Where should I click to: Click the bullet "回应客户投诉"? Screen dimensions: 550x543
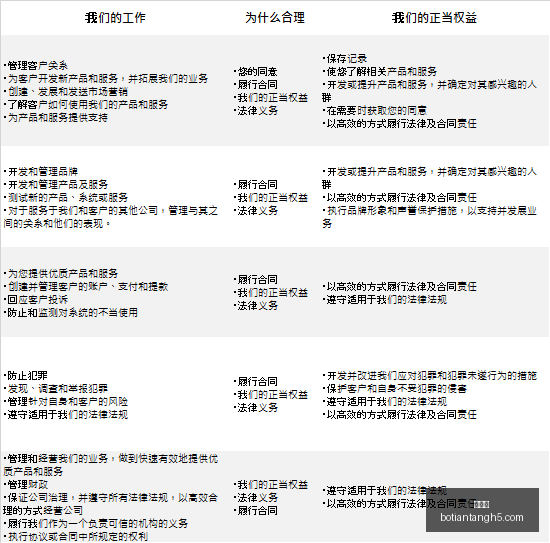pos(35,299)
